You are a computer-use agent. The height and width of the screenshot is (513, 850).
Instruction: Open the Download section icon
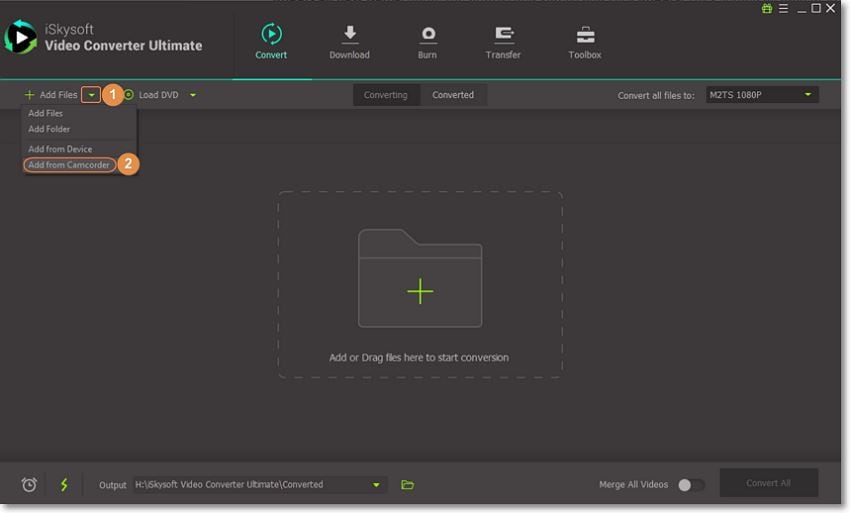pyautogui.click(x=350, y=34)
